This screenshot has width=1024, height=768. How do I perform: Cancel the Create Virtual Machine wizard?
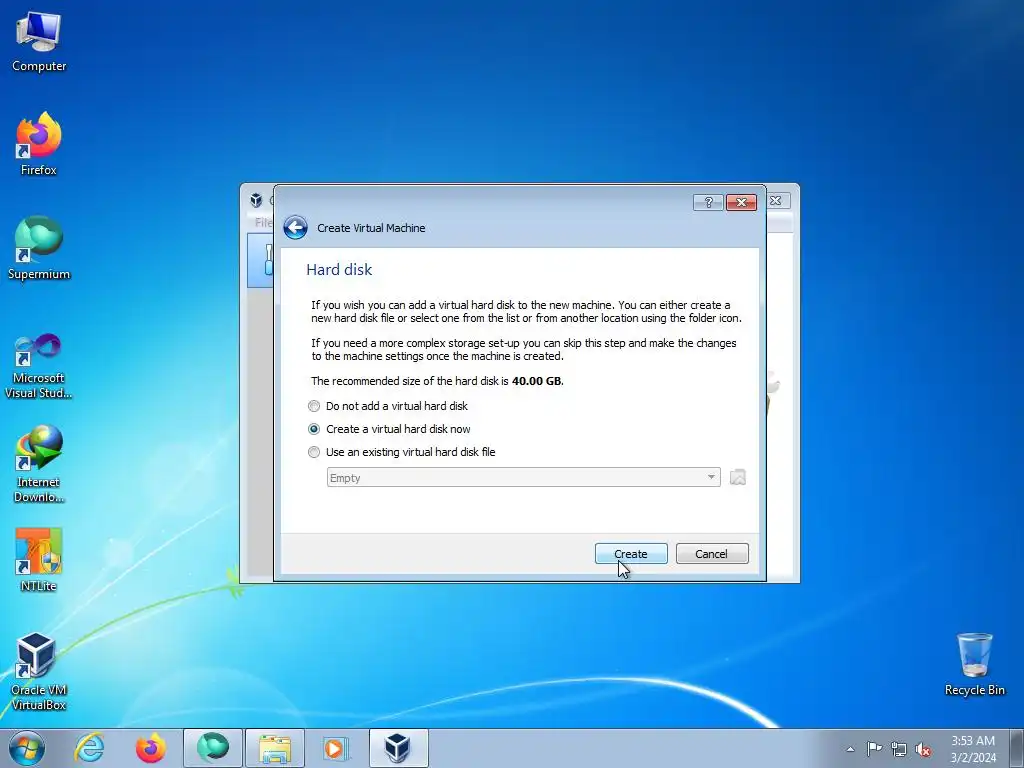[x=711, y=553]
